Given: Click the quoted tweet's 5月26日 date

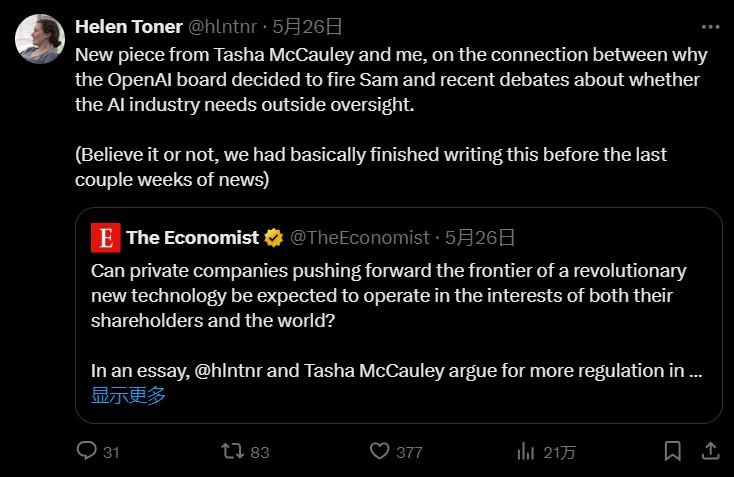Looking at the screenshot, I should click(x=480, y=238).
